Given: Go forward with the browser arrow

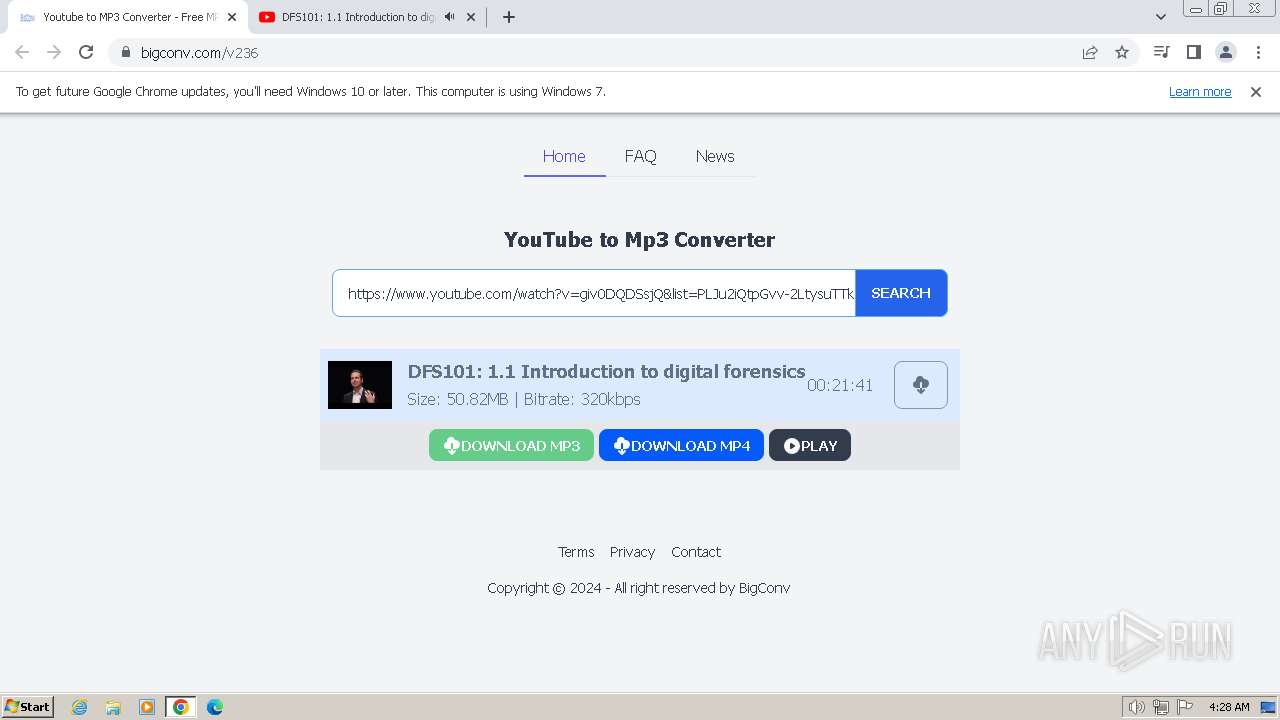Looking at the screenshot, I should coord(54,53).
